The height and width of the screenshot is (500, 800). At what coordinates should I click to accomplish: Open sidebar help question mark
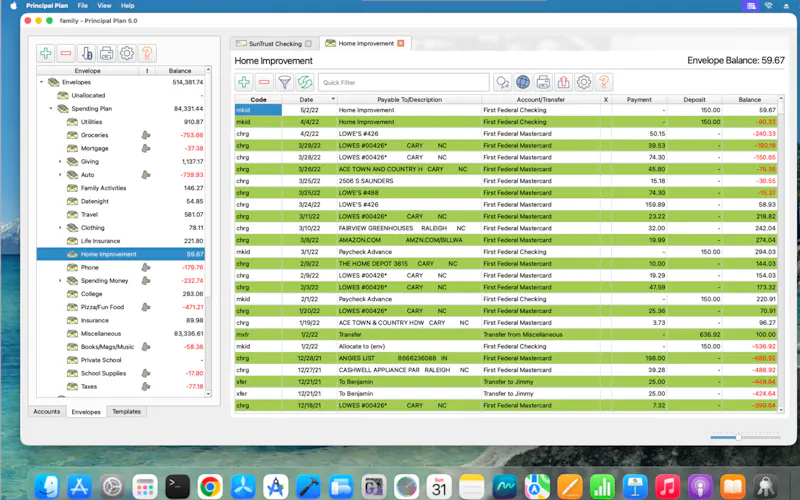(147, 53)
